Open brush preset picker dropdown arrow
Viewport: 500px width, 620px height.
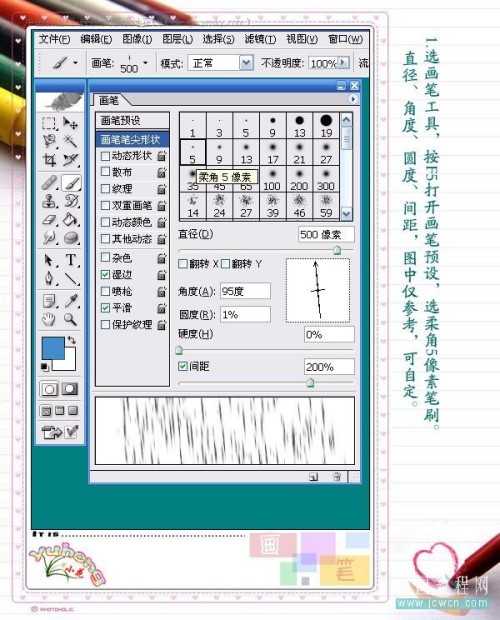click(x=146, y=63)
